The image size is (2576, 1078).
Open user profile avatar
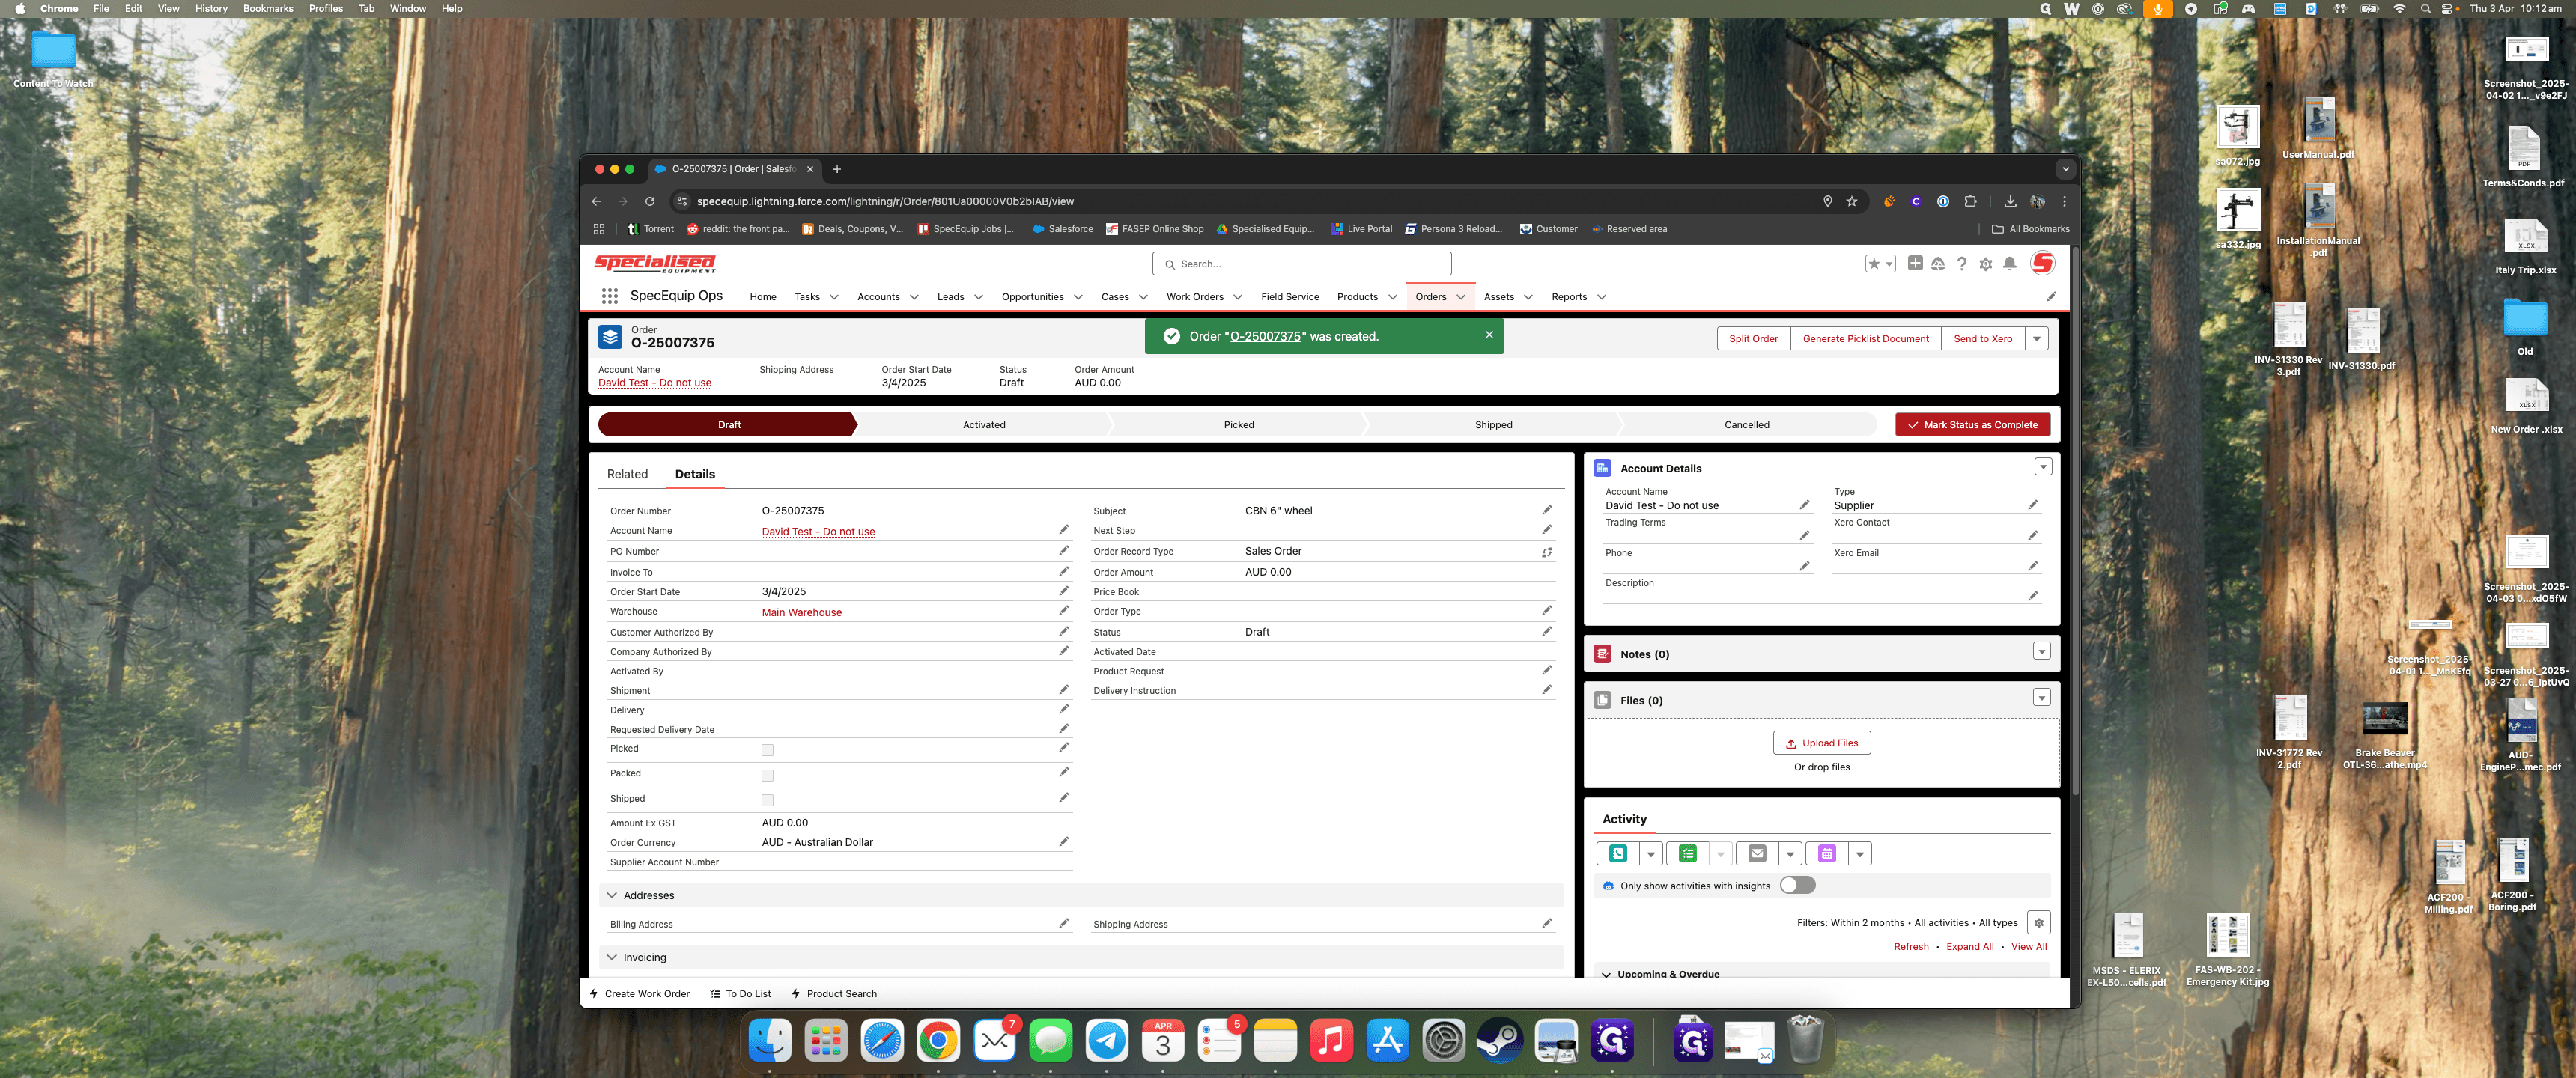pyautogui.click(x=2042, y=263)
